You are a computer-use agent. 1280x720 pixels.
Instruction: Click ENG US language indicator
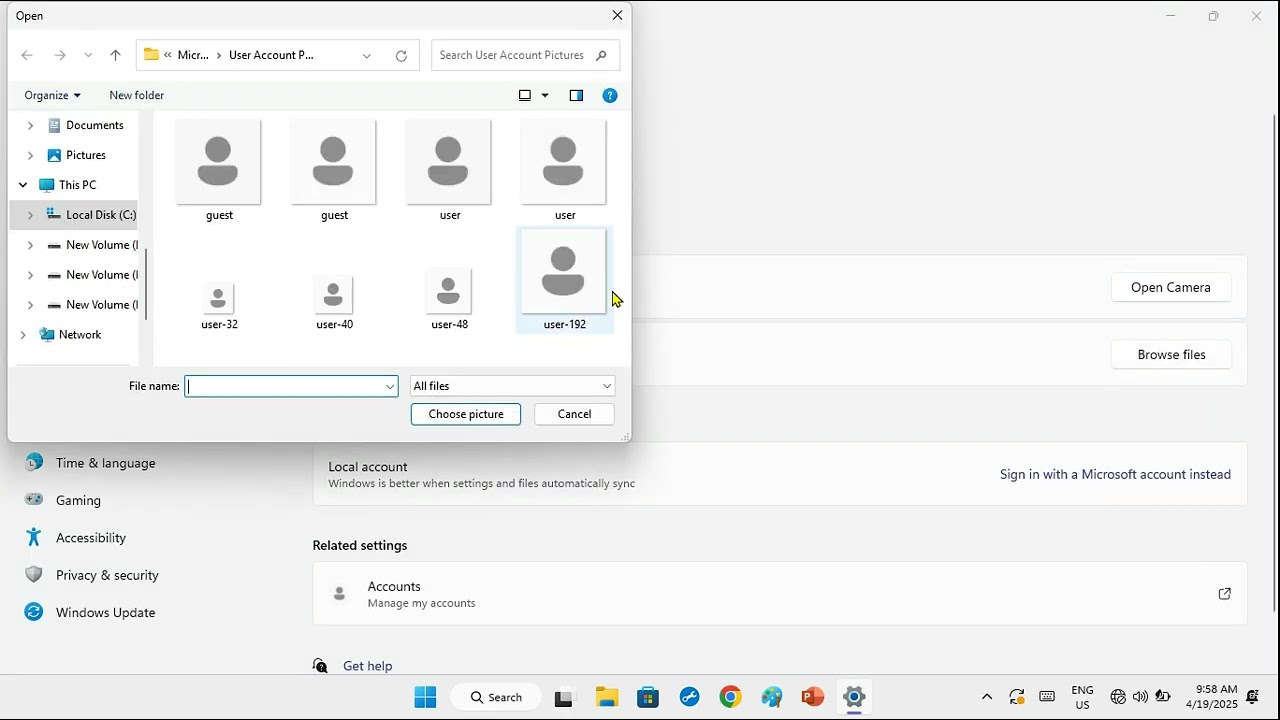click(1082, 697)
